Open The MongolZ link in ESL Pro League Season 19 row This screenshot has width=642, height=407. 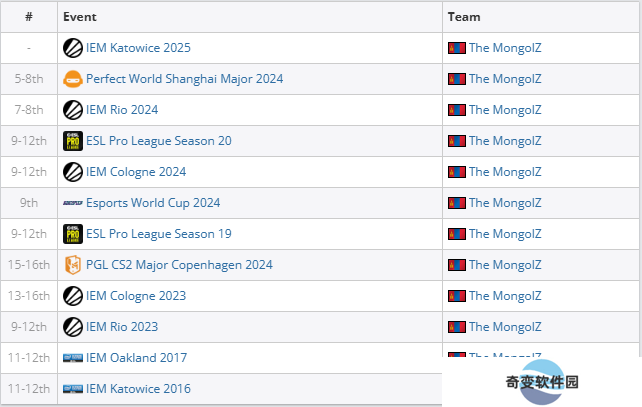(505, 234)
